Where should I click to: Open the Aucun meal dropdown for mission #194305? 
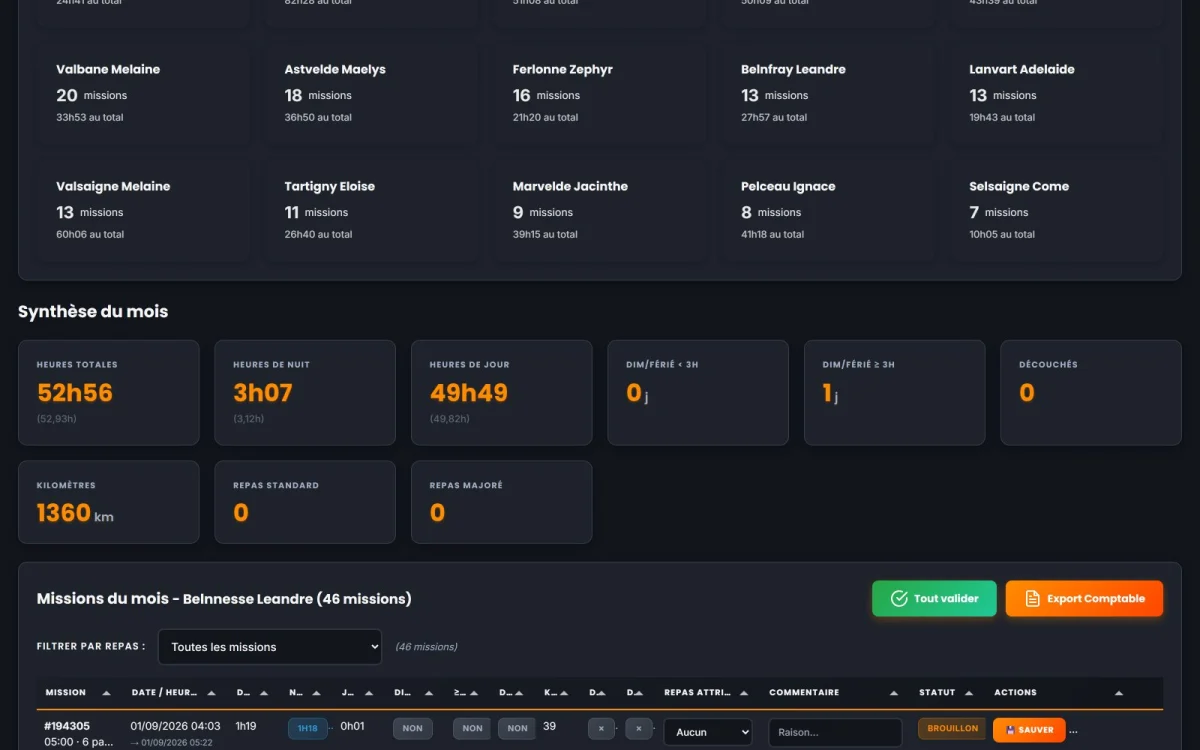(x=708, y=732)
